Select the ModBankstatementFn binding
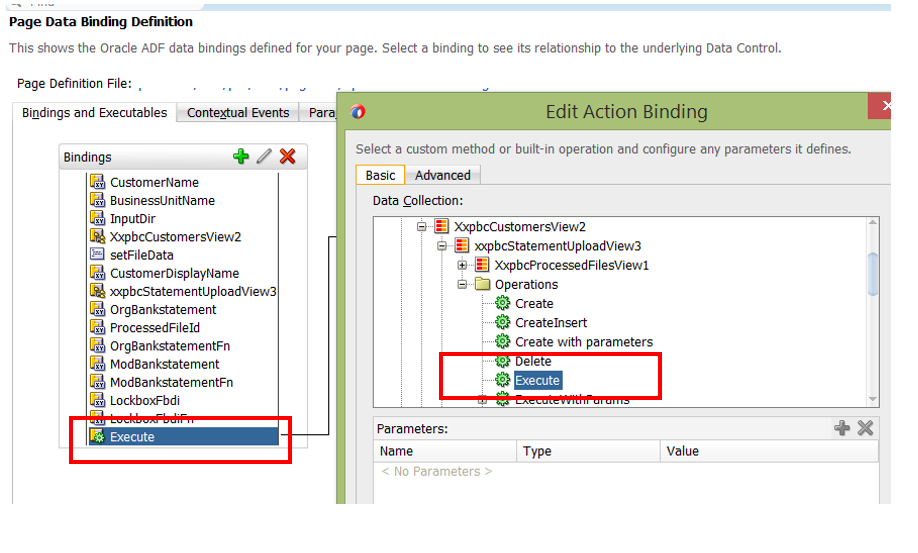This screenshot has width=918, height=553. pyautogui.click(x=172, y=382)
